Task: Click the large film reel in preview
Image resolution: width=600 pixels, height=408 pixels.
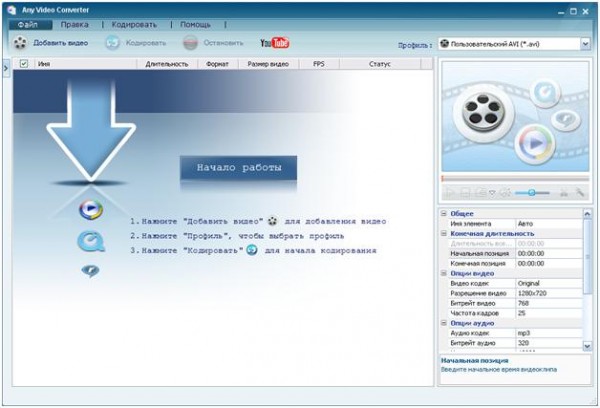Action: click(483, 114)
